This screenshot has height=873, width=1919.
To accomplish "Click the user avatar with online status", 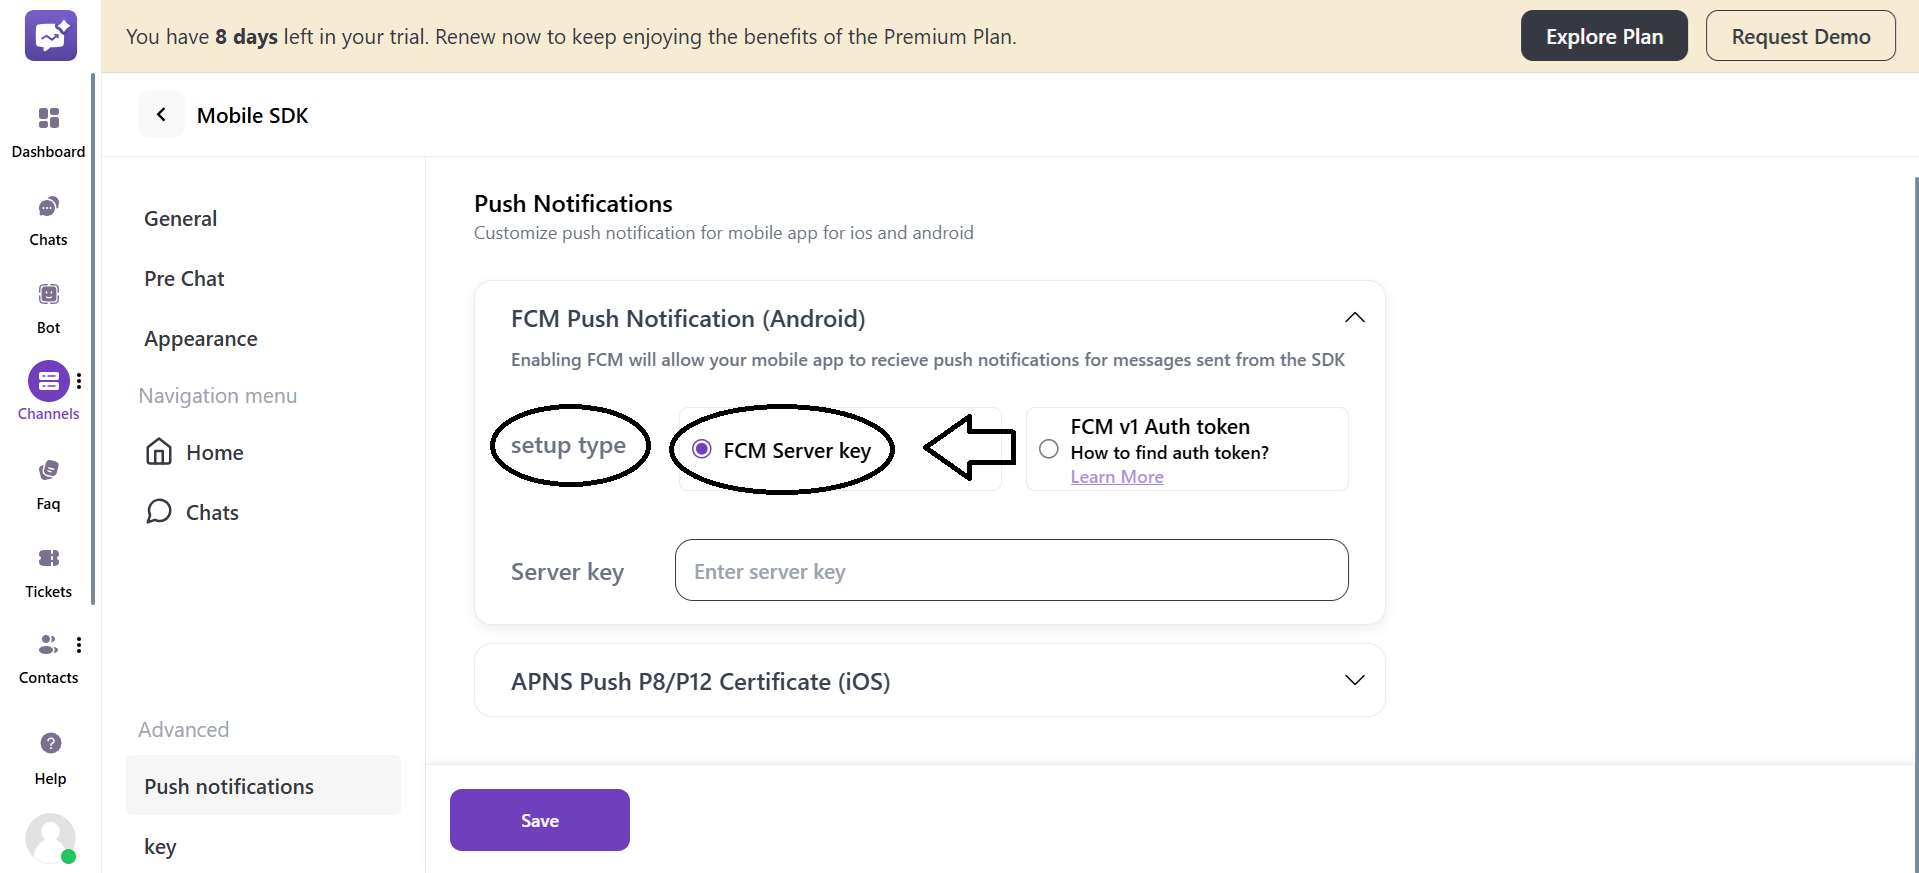I will pos(51,839).
